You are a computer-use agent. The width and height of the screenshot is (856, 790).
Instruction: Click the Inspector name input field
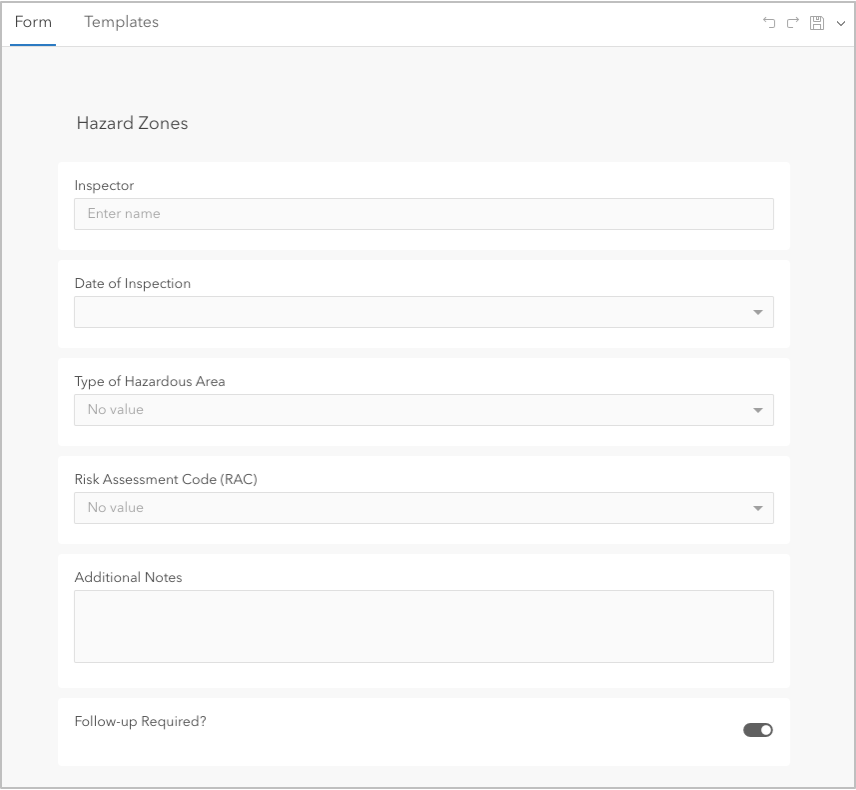[x=423, y=214]
